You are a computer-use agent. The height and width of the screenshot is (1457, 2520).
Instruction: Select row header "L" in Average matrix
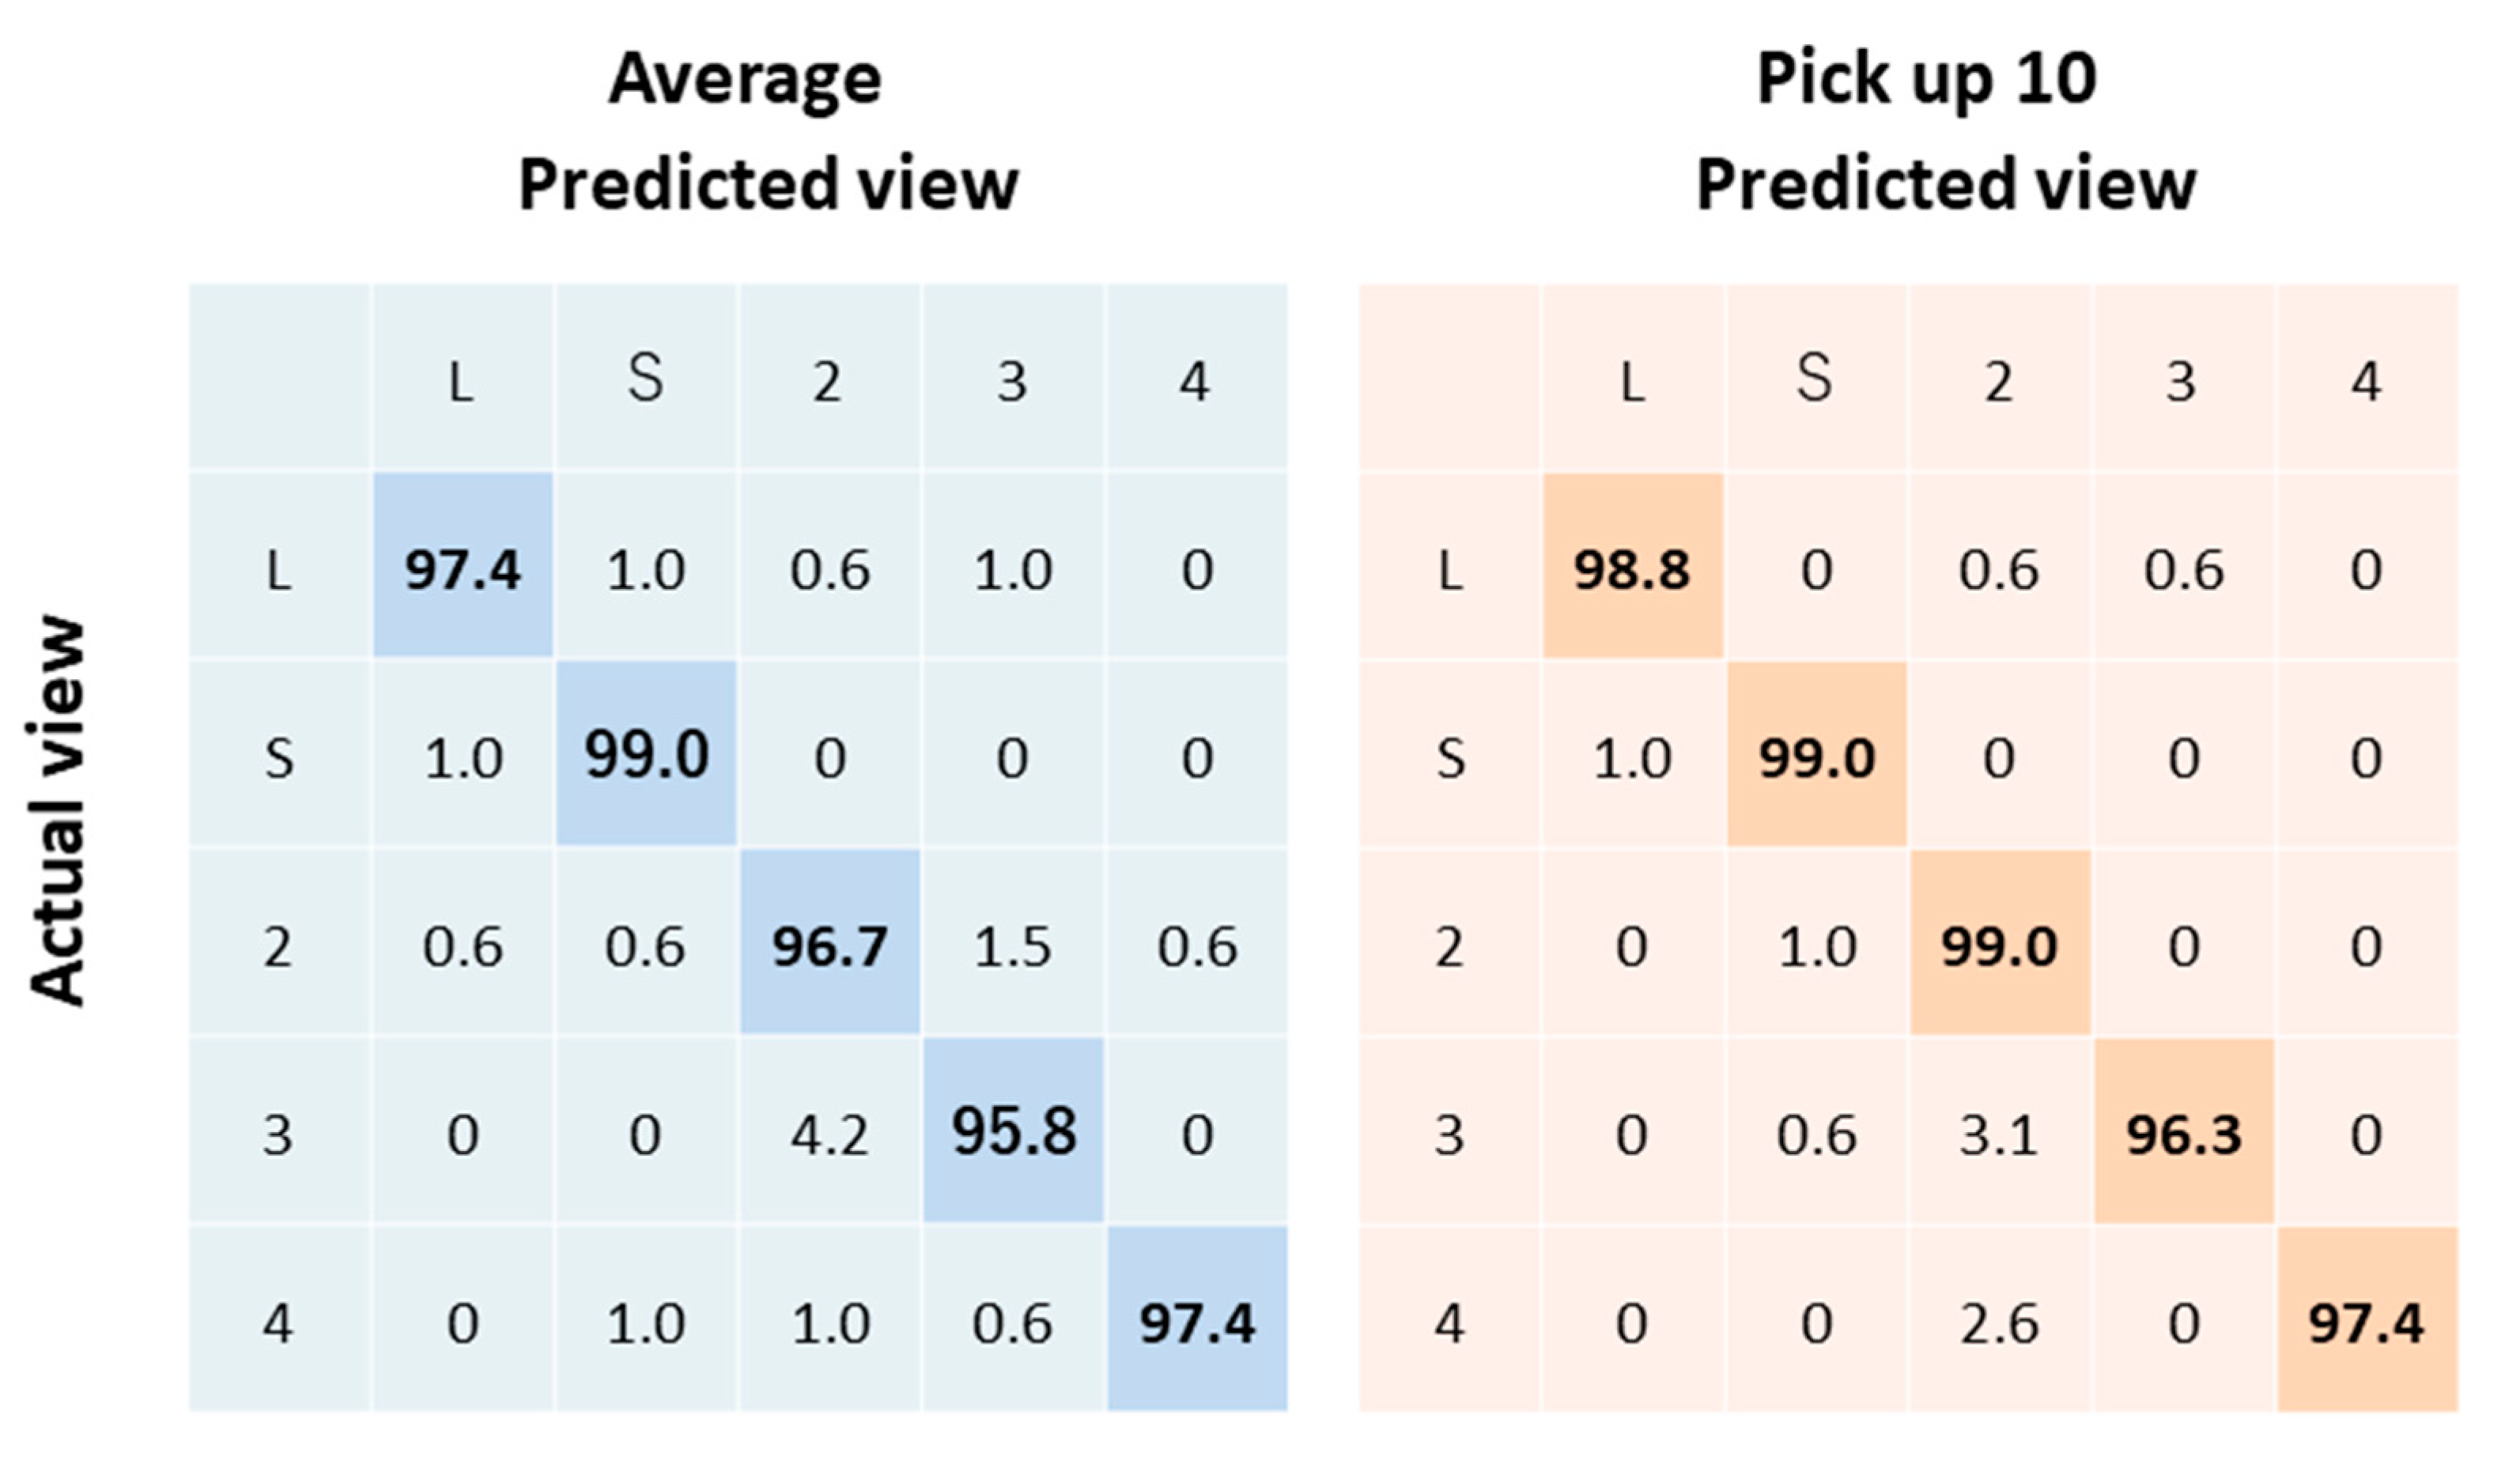pos(279,571)
